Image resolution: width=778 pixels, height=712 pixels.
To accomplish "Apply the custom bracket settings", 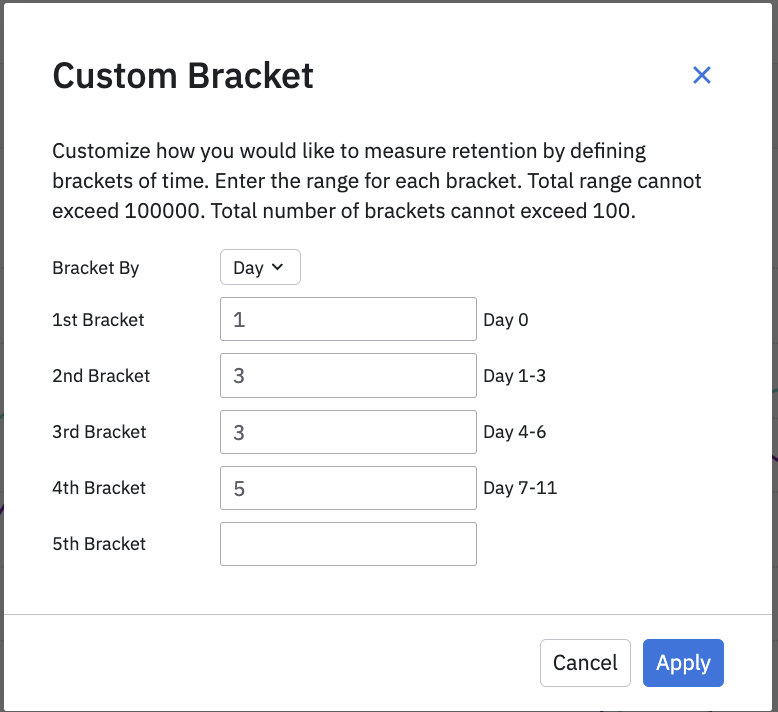I will (683, 663).
